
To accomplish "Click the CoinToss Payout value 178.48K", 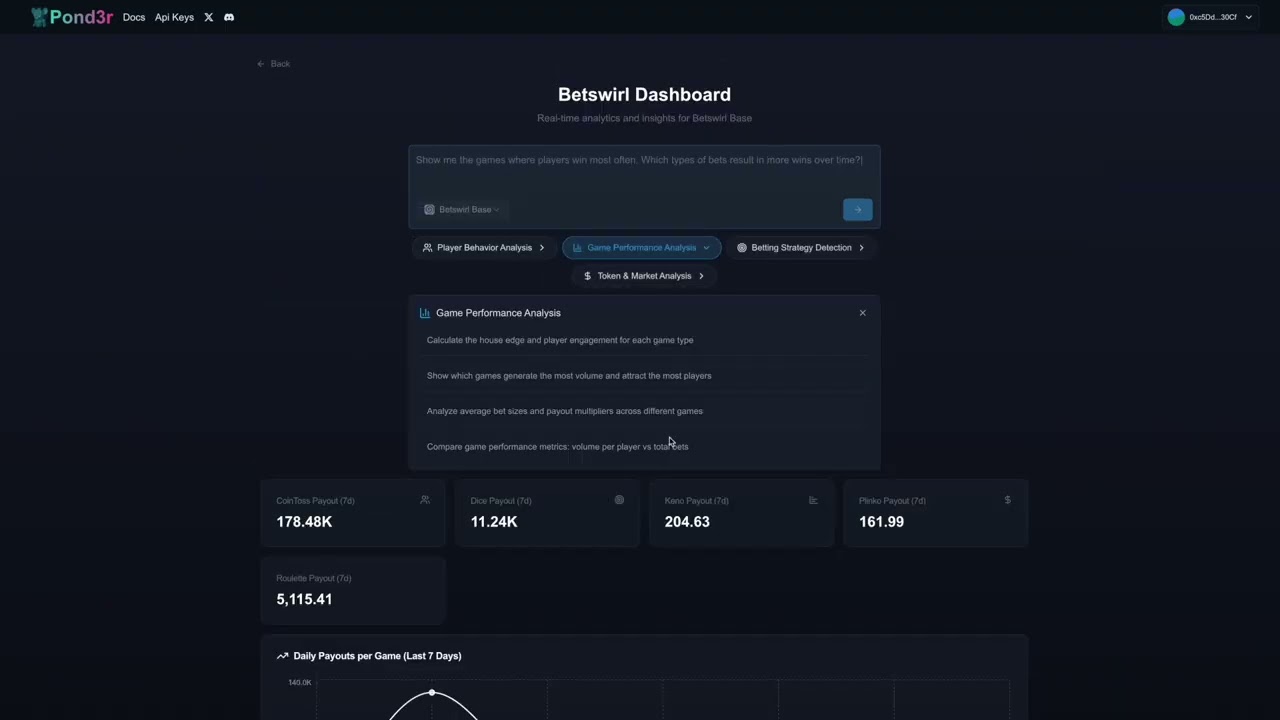I will coord(304,522).
